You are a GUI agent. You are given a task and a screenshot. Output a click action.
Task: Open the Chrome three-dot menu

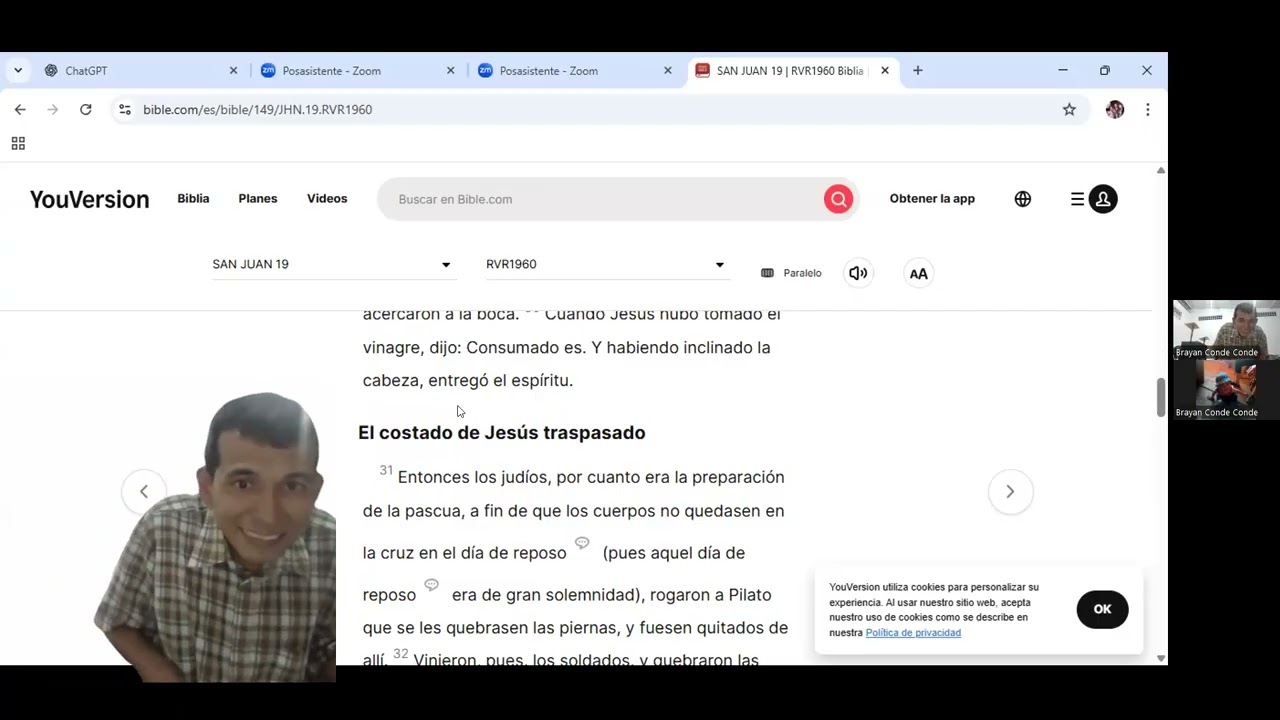tap(1147, 109)
